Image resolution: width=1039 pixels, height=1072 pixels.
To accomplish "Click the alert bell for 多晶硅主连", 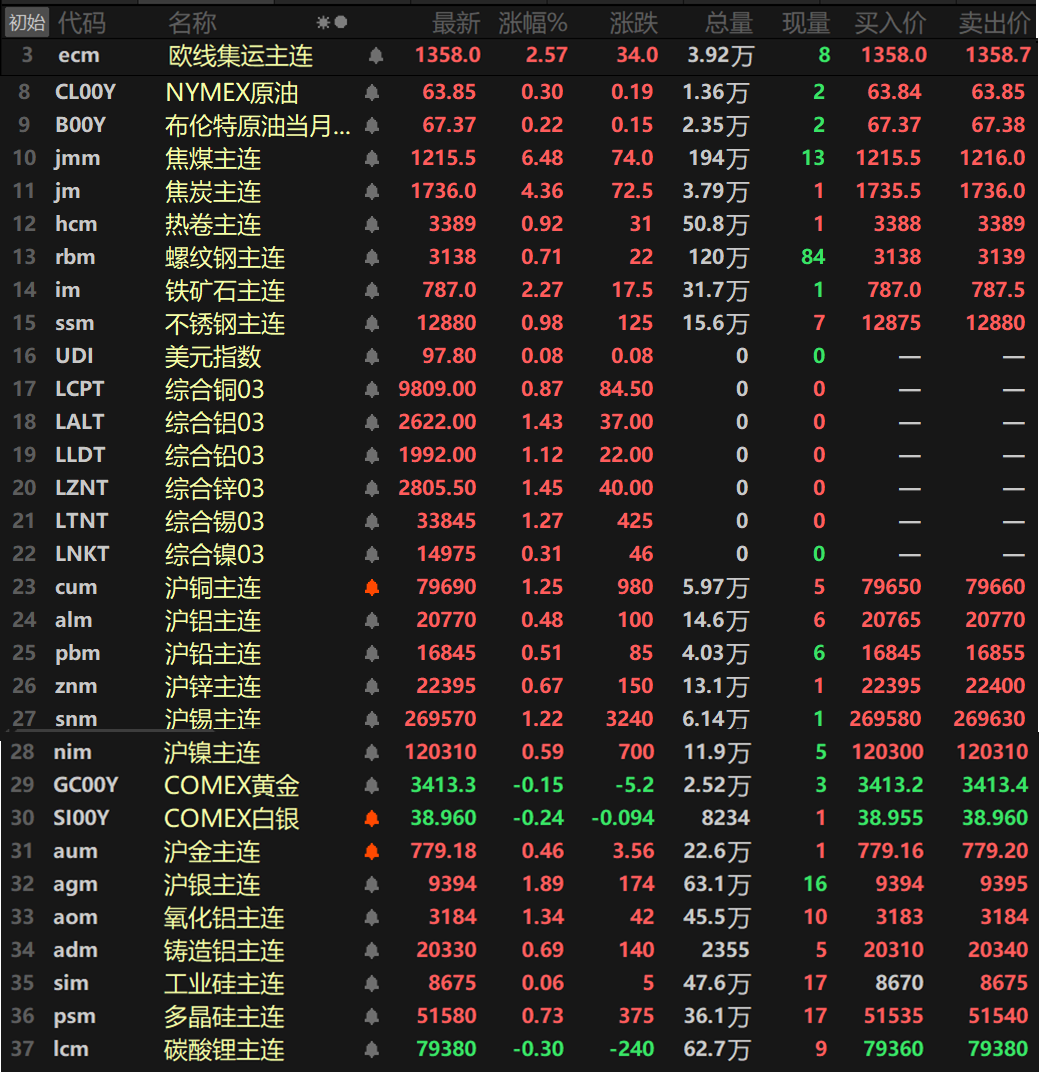I will pos(372,1017).
